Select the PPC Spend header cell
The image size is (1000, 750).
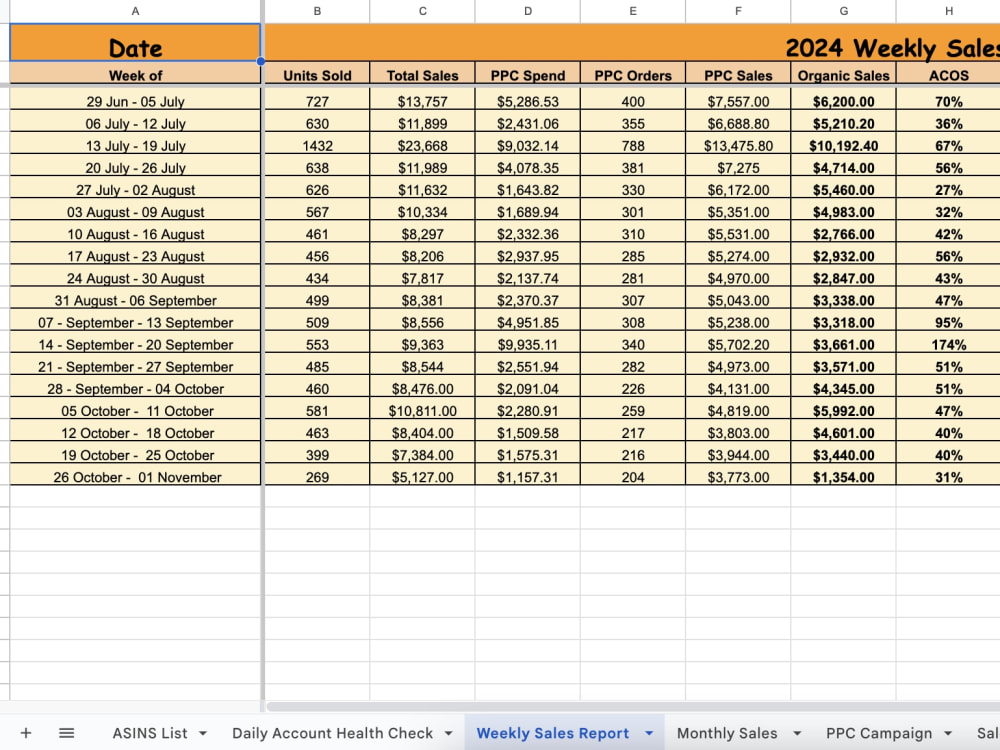[527, 75]
